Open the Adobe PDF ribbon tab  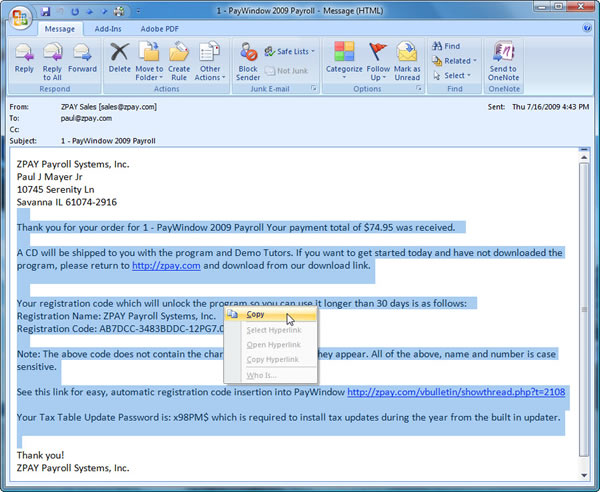pyautogui.click(x=161, y=29)
